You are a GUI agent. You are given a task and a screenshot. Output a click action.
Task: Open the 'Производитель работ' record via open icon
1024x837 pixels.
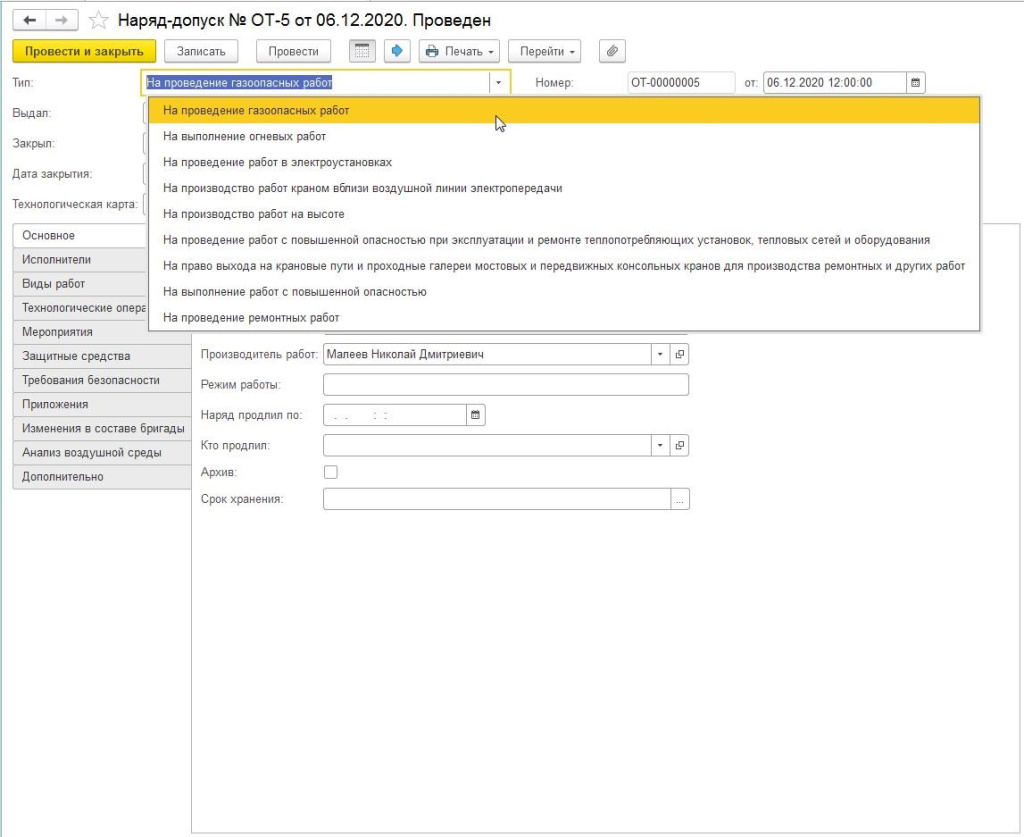pos(679,355)
